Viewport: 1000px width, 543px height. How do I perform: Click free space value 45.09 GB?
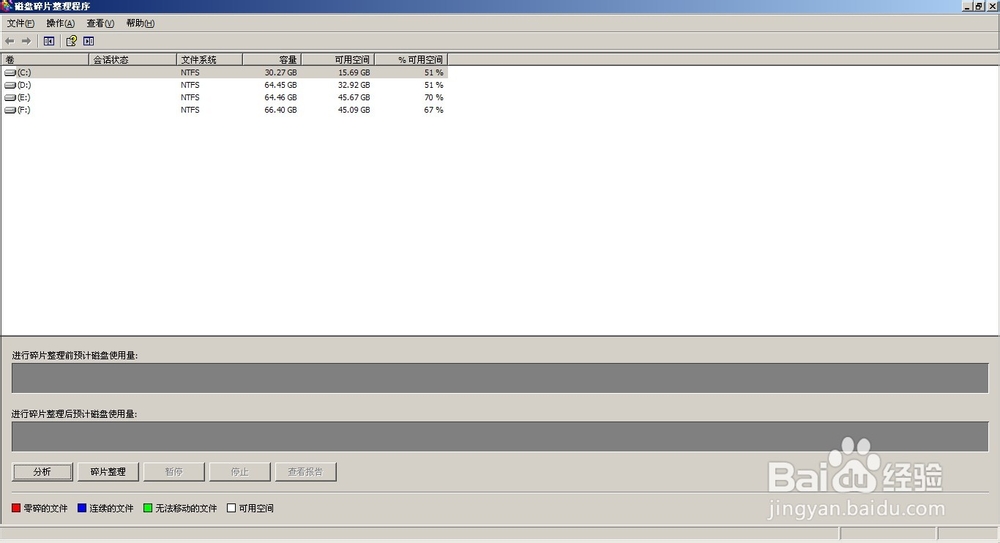354,110
